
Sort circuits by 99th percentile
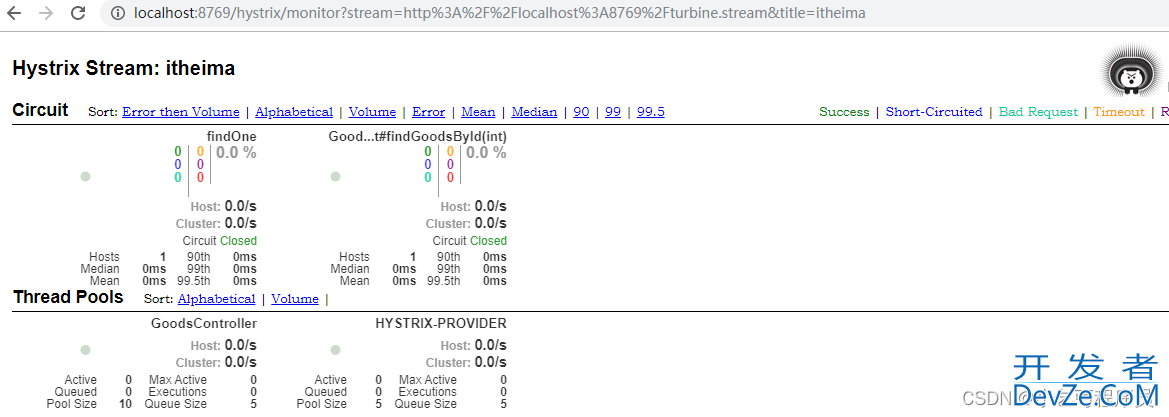[x=613, y=112]
